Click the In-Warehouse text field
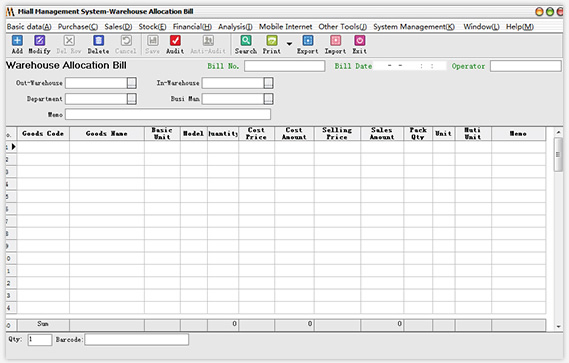This screenshot has height=363, width=569. tap(233, 83)
